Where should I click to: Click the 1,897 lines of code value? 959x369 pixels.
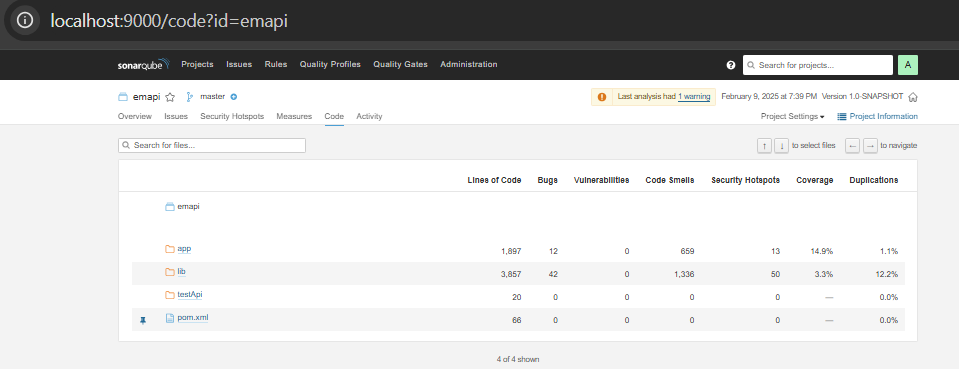[x=511, y=252]
